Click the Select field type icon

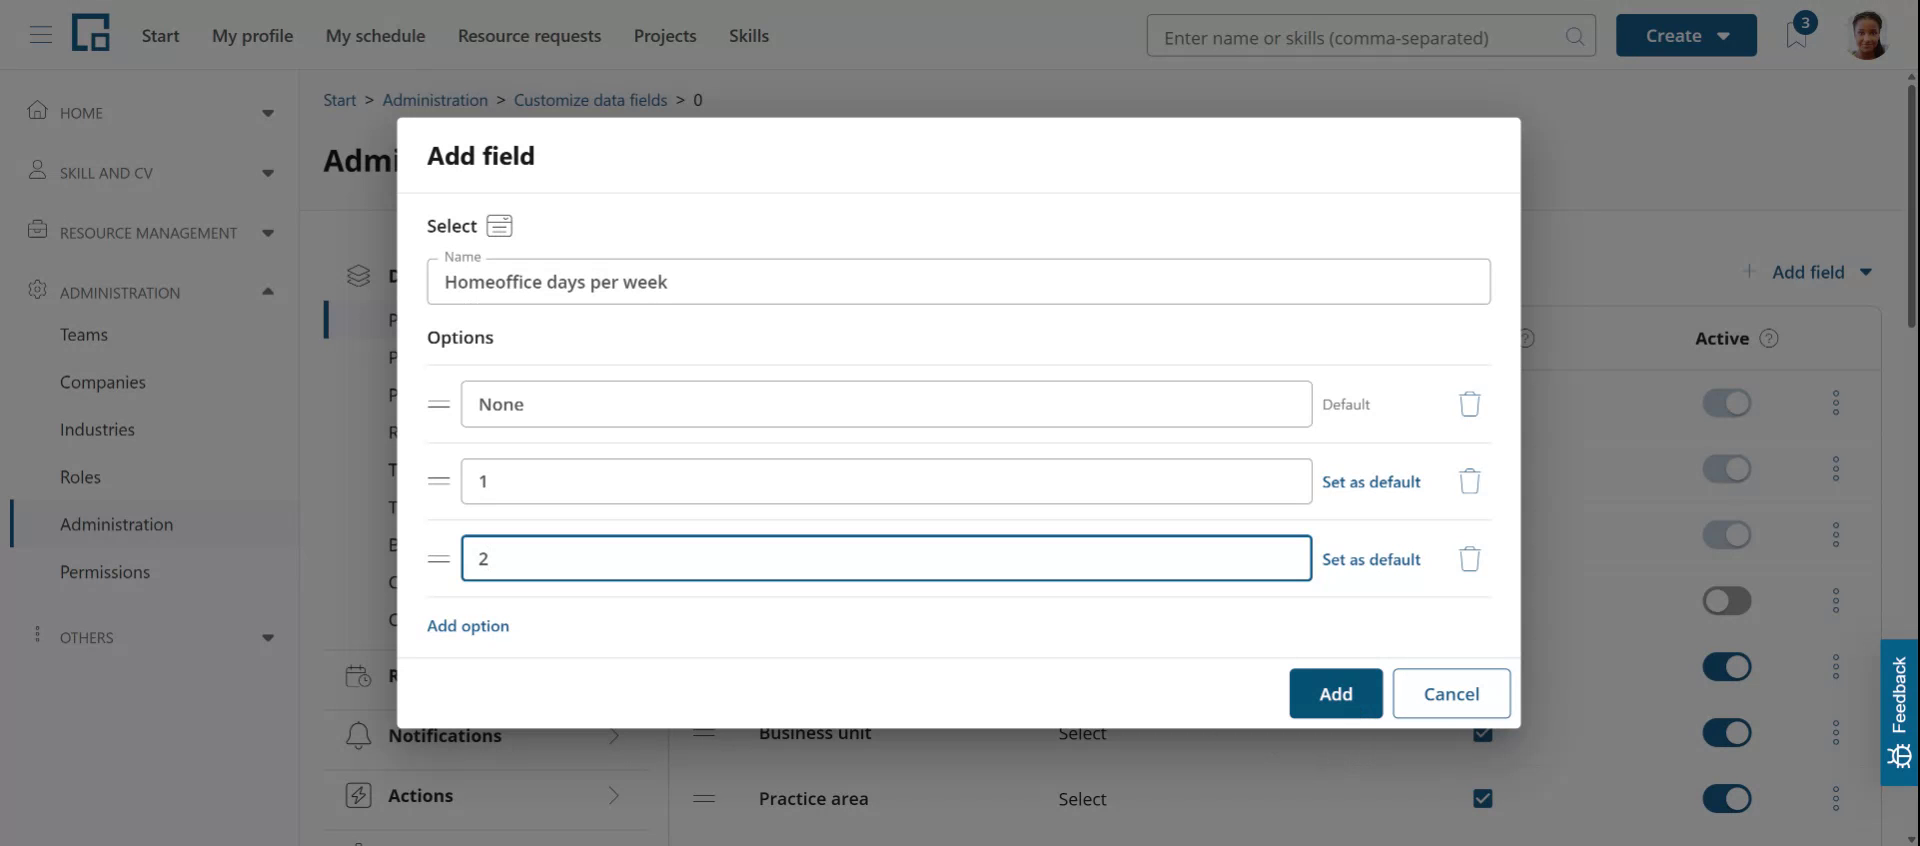point(499,226)
